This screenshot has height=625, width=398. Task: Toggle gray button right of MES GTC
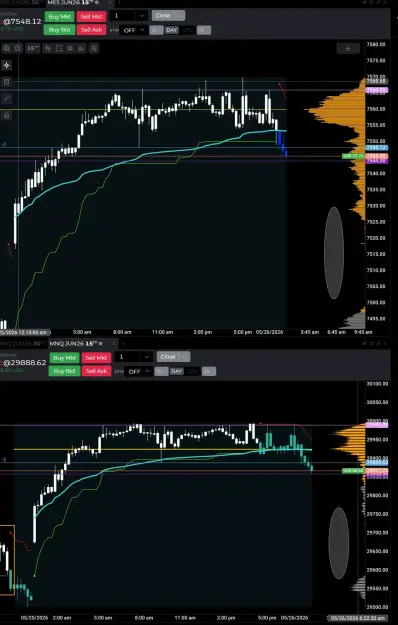tap(204, 30)
